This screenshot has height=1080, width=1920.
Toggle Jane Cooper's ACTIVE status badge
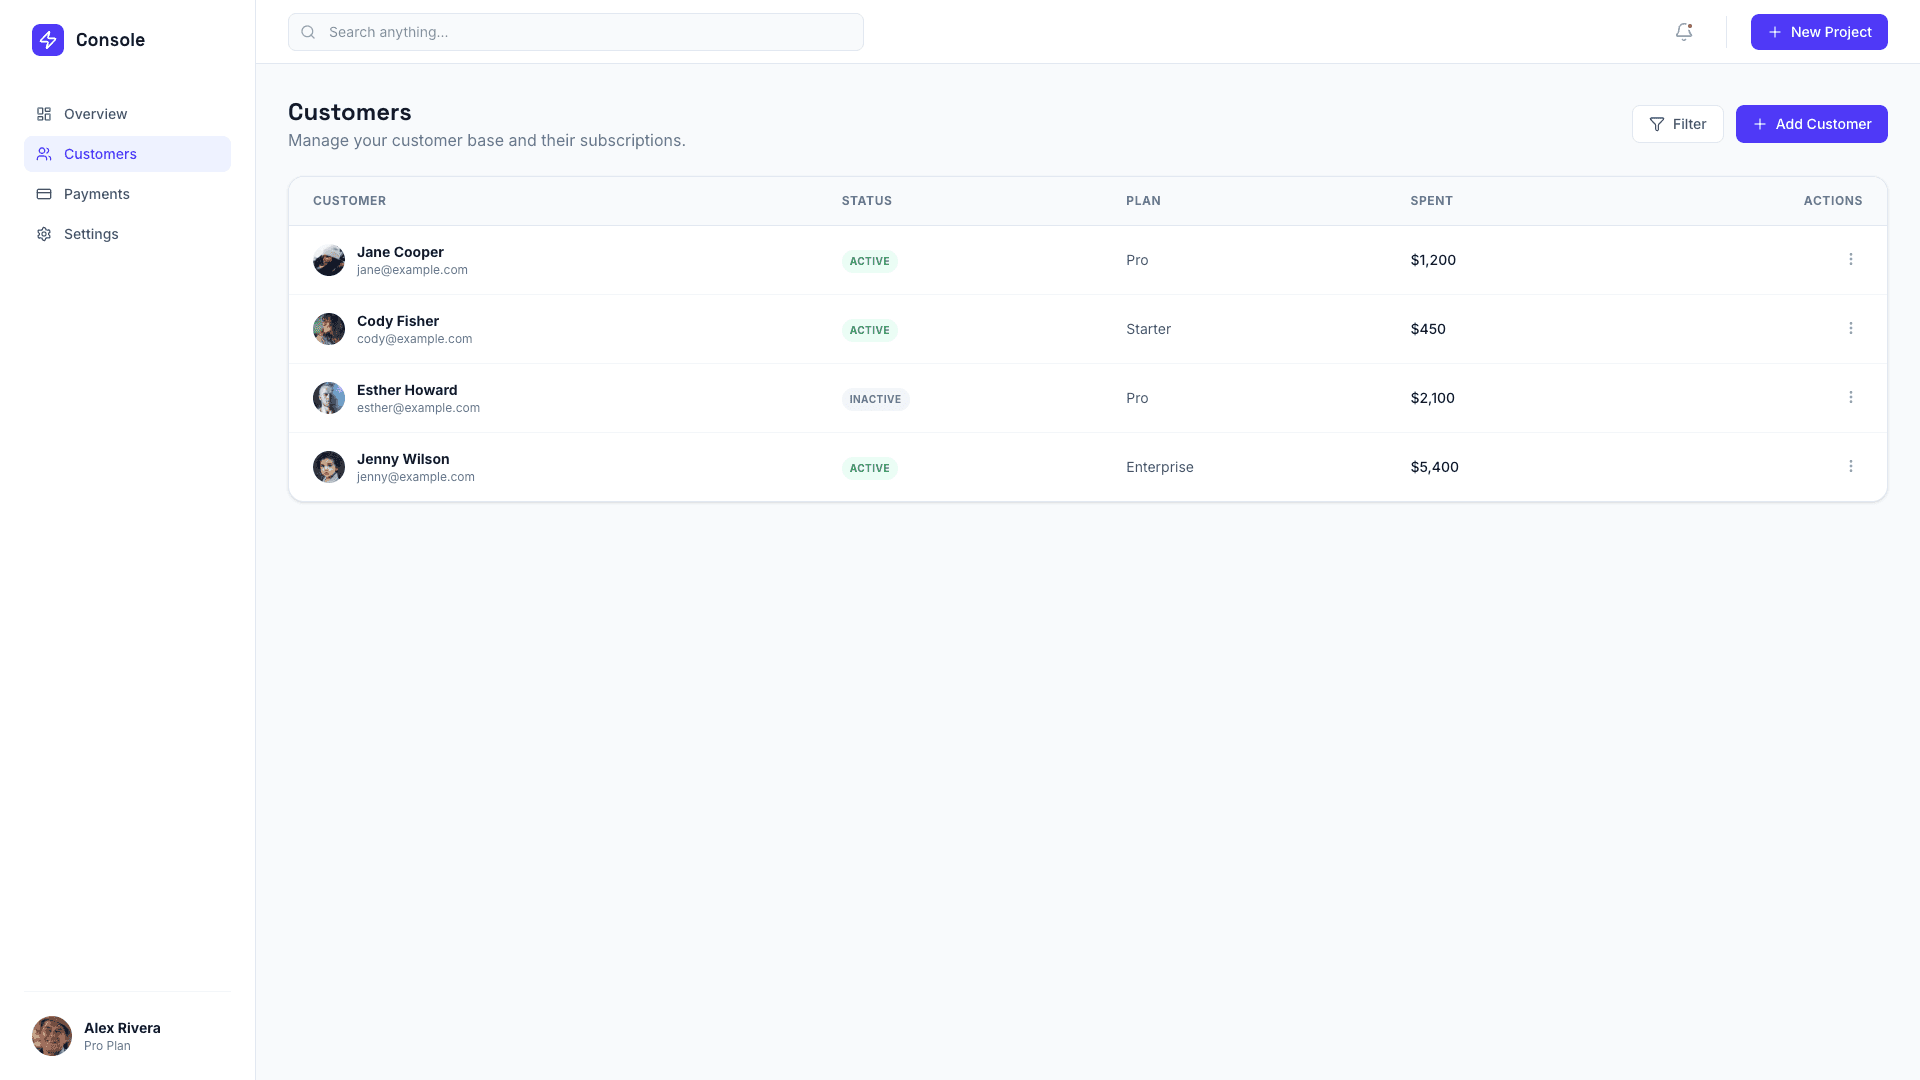pyautogui.click(x=869, y=261)
